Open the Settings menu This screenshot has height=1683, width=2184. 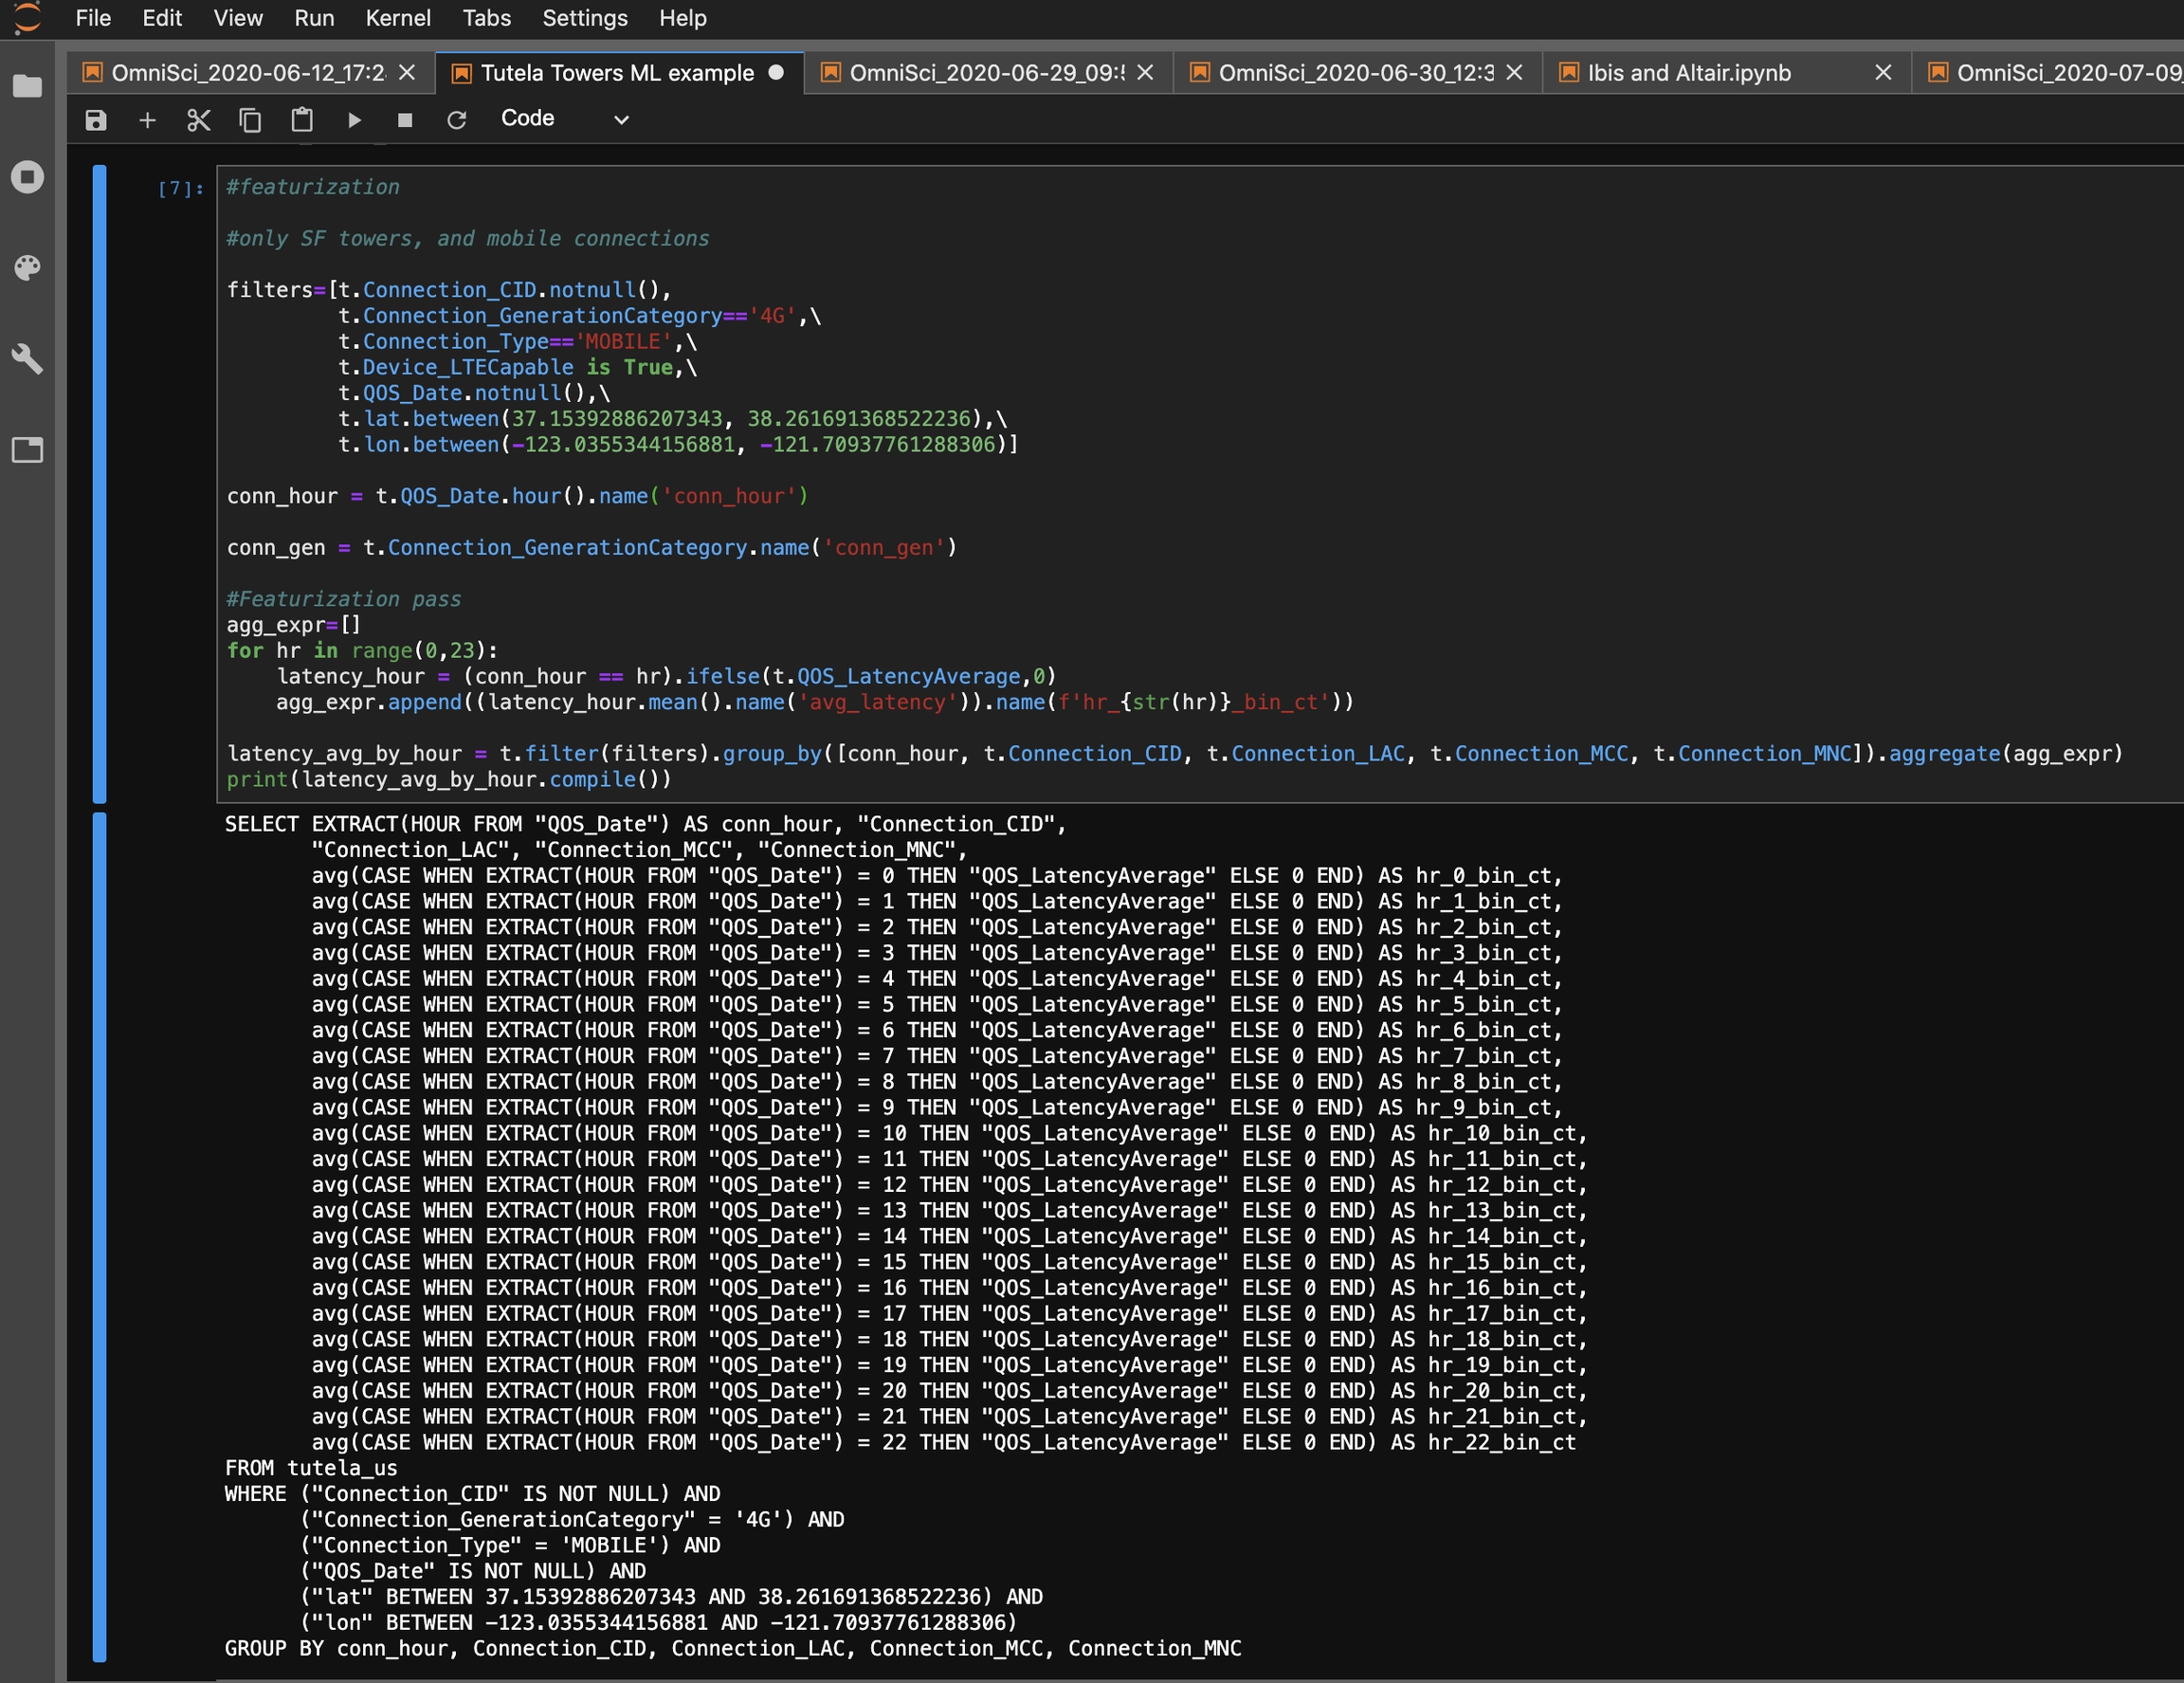584,18
